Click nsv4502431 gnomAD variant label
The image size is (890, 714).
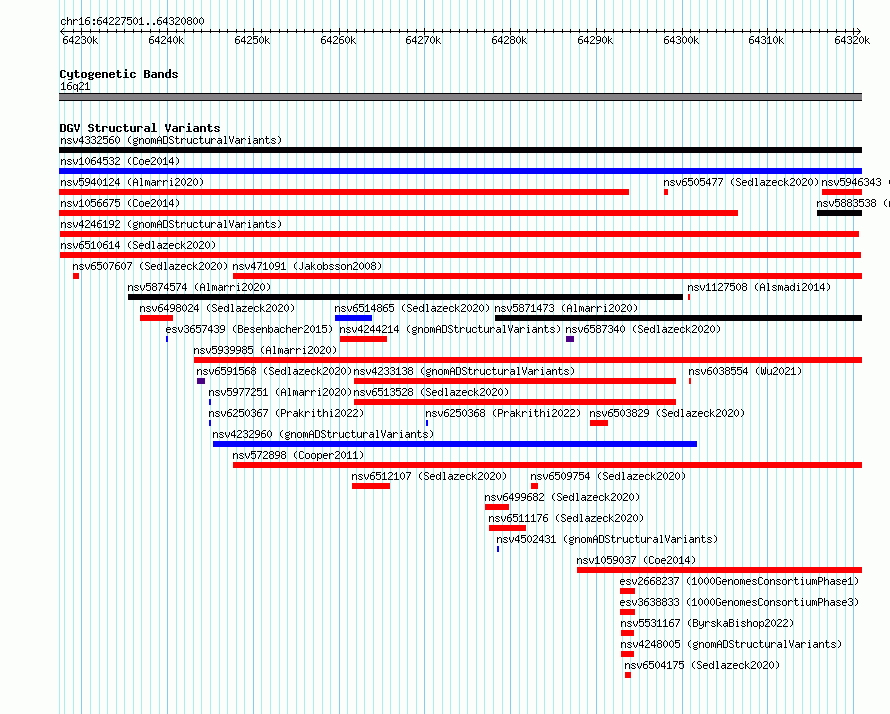[x=607, y=539]
